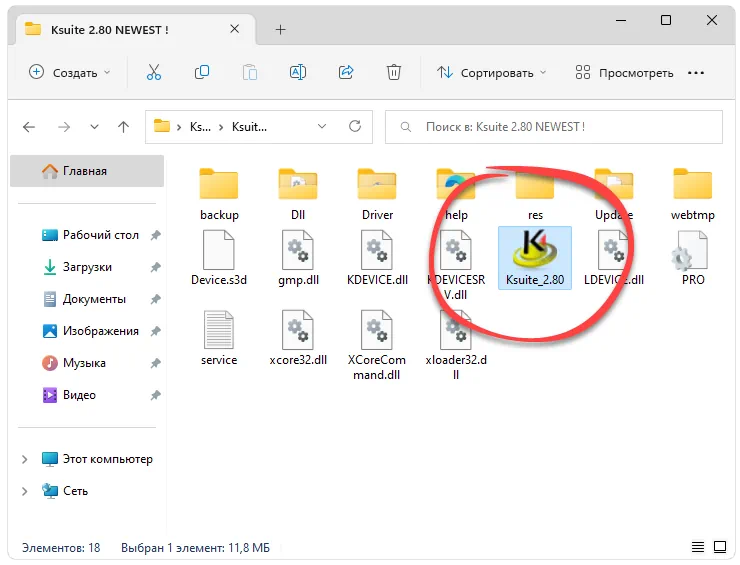This screenshot has height=565, width=740.
Task: Unpin Загрузки pin icon
Action: pyautogui.click(x=155, y=267)
